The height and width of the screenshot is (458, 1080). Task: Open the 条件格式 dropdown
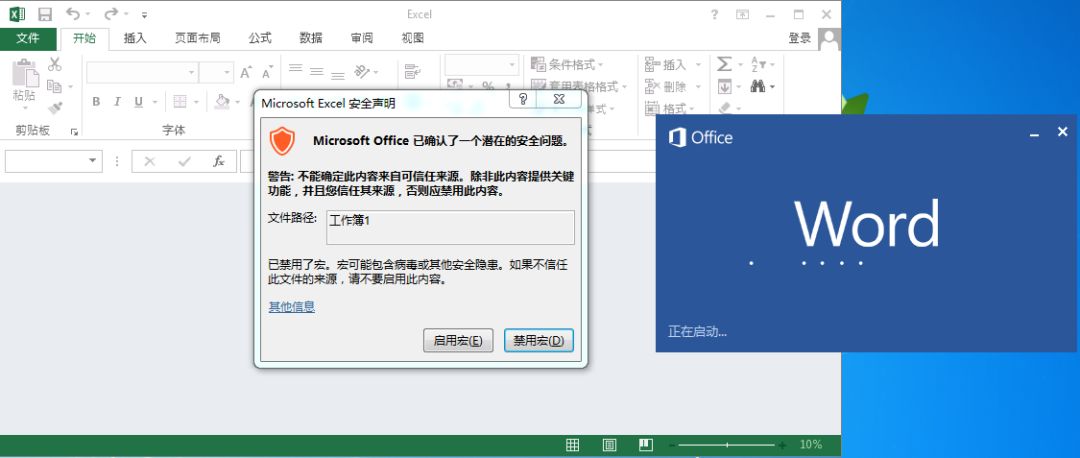pos(567,65)
